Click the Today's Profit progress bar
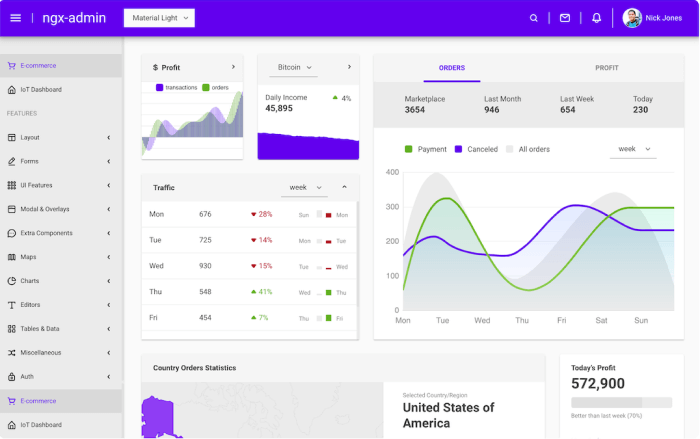The image size is (700, 439). coord(621,402)
